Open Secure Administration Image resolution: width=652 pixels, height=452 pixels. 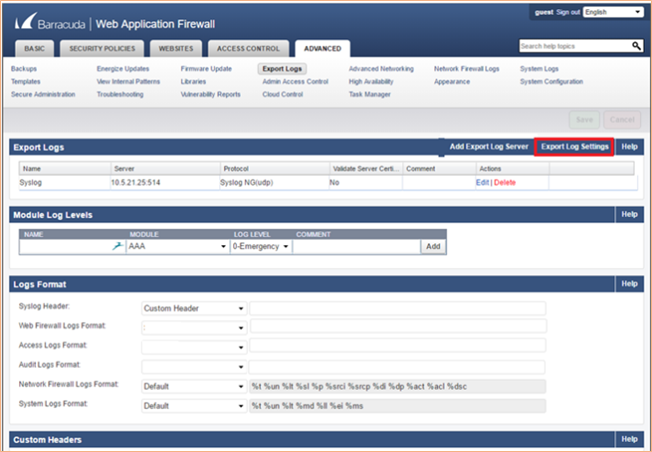coord(43,94)
